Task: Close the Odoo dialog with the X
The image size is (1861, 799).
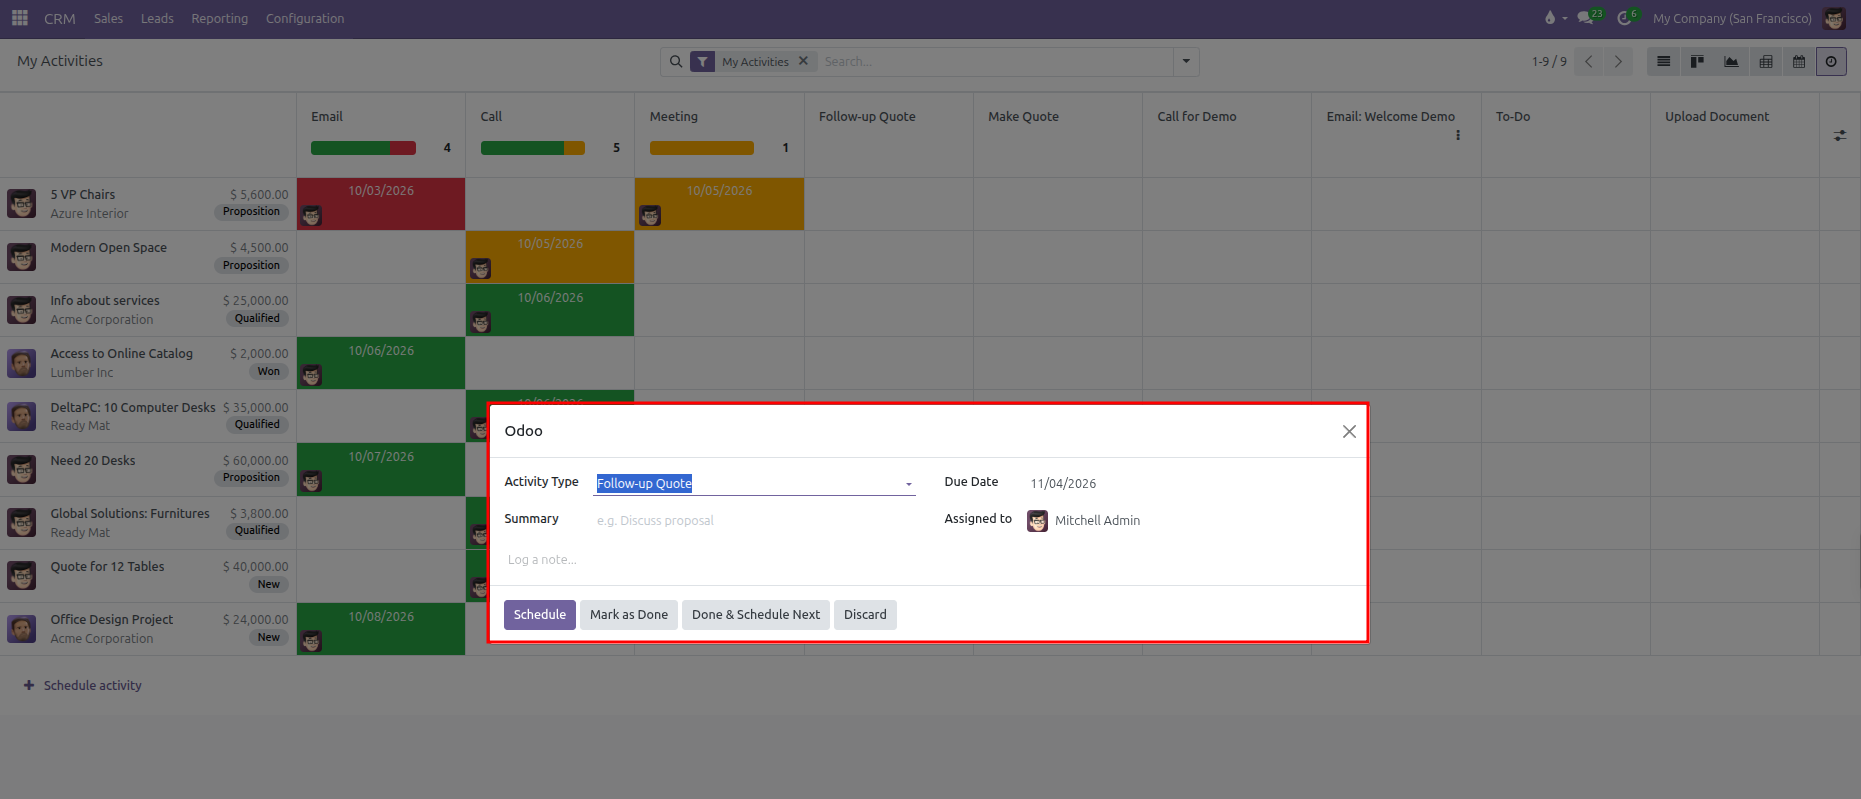Action: [x=1349, y=431]
